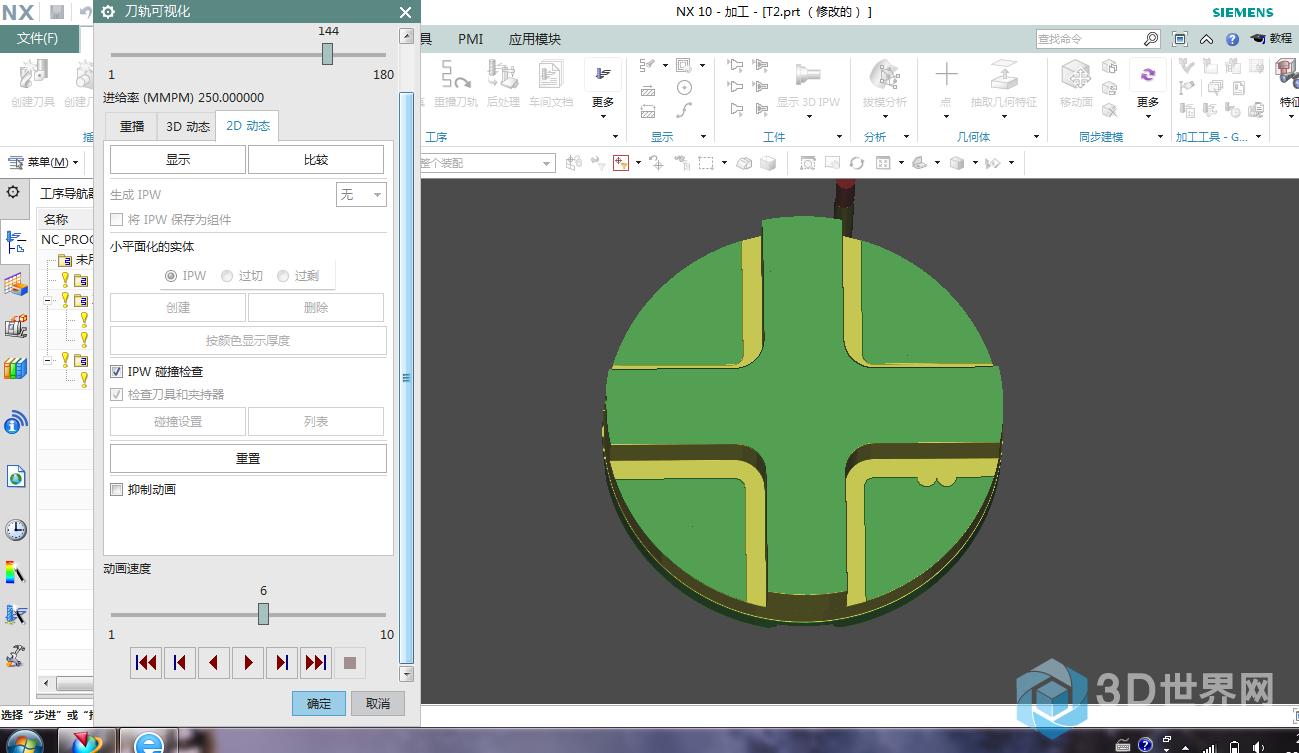Open the Windows Start button
Viewport: 1299px width, 753px height.
point(25,741)
